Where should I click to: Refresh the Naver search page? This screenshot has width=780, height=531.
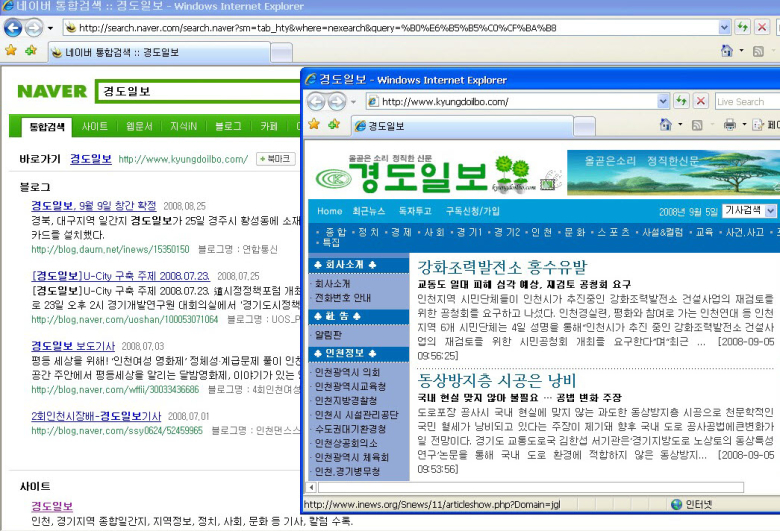(x=743, y=27)
